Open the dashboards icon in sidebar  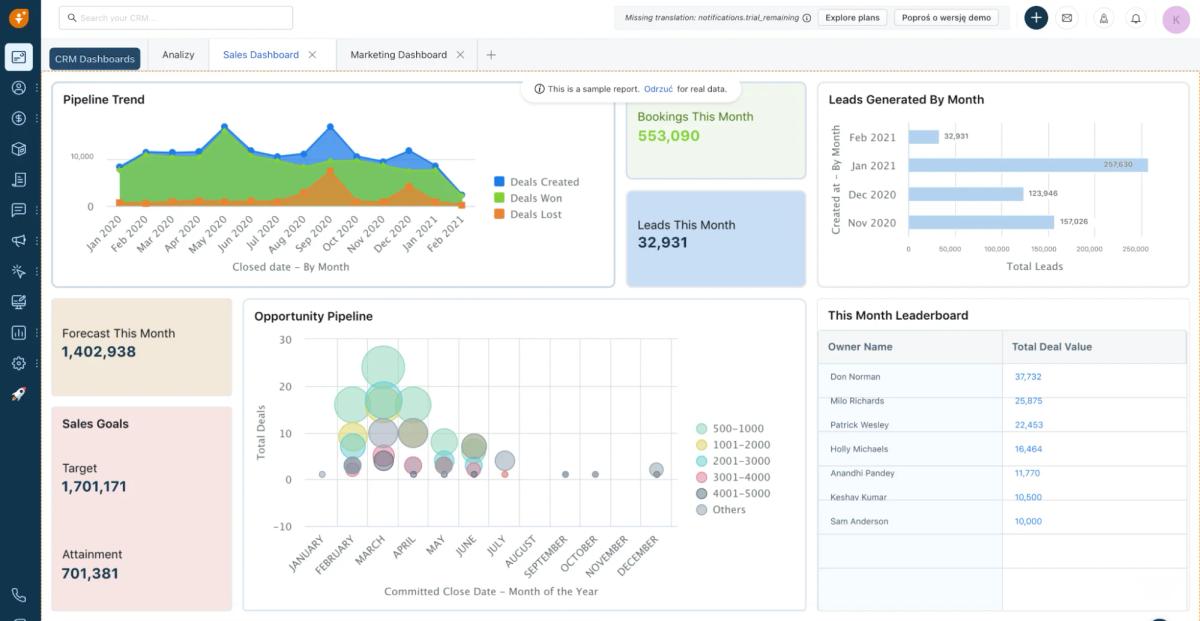[19, 57]
